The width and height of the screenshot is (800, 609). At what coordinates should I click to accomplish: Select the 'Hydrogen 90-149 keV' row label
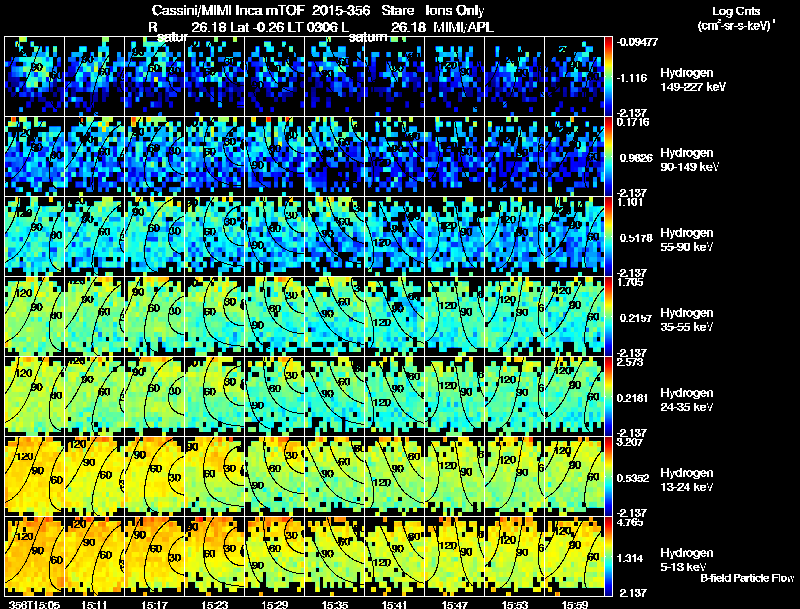689,160
